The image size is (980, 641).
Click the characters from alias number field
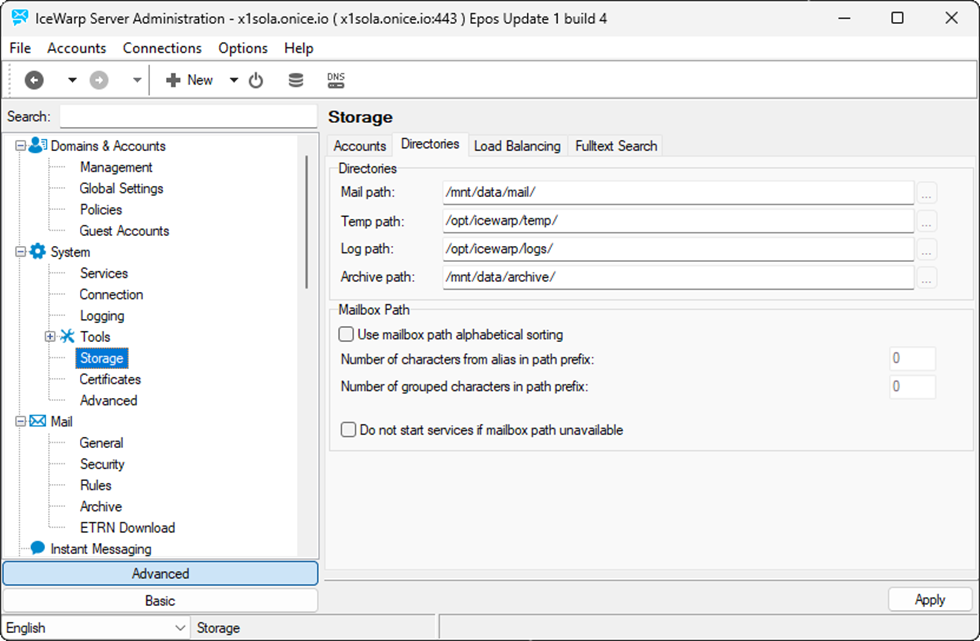(912, 359)
